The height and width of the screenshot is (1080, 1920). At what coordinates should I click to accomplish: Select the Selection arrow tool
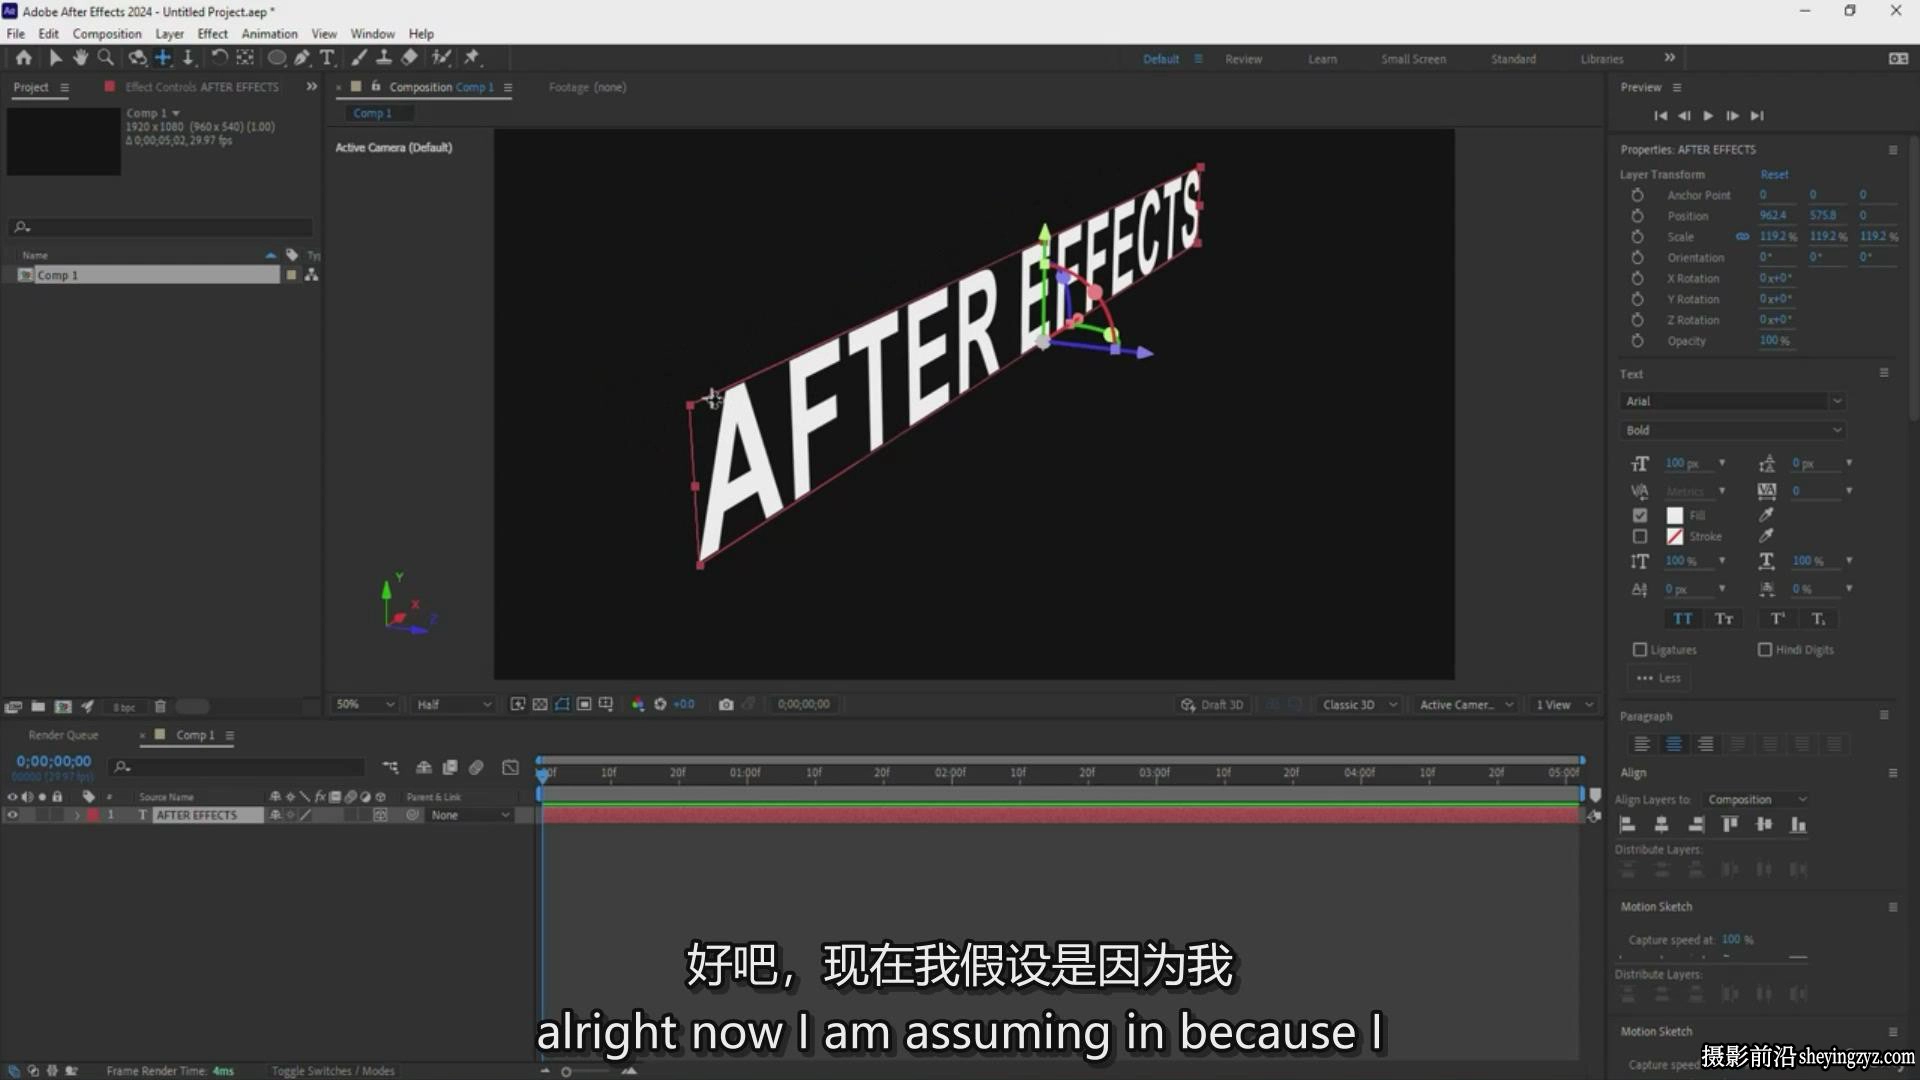coord(55,58)
